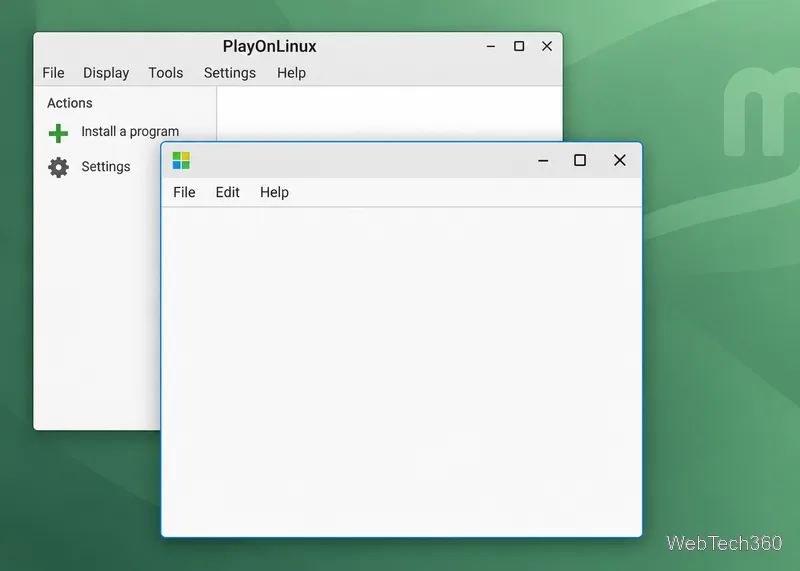Minimize the front window
The image size is (800, 571).
tap(543, 161)
